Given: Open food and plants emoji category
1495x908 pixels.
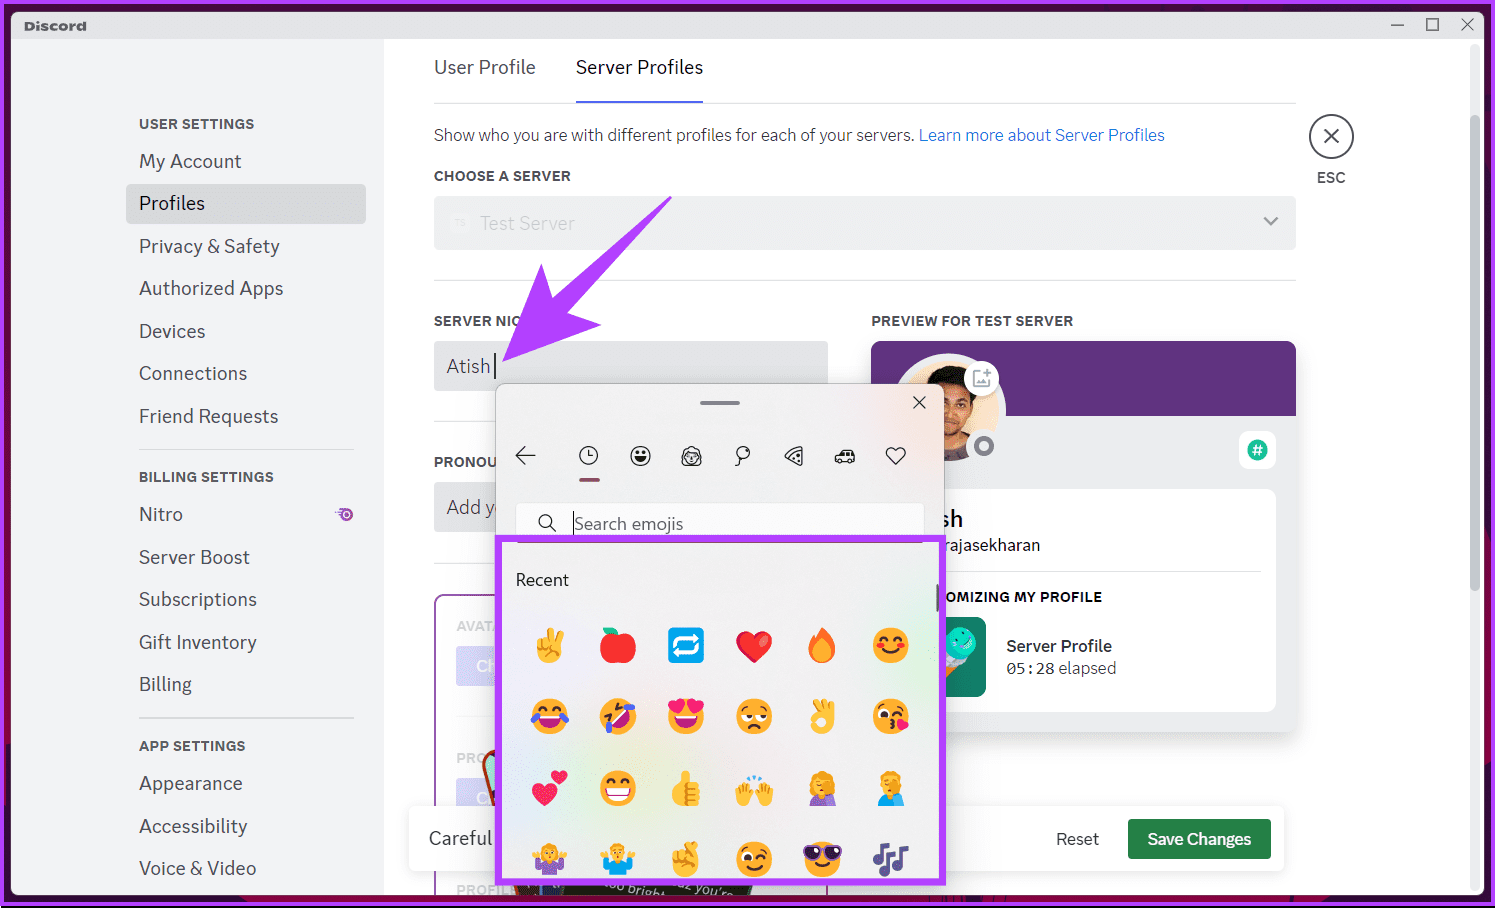Looking at the screenshot, I should 794,456.
